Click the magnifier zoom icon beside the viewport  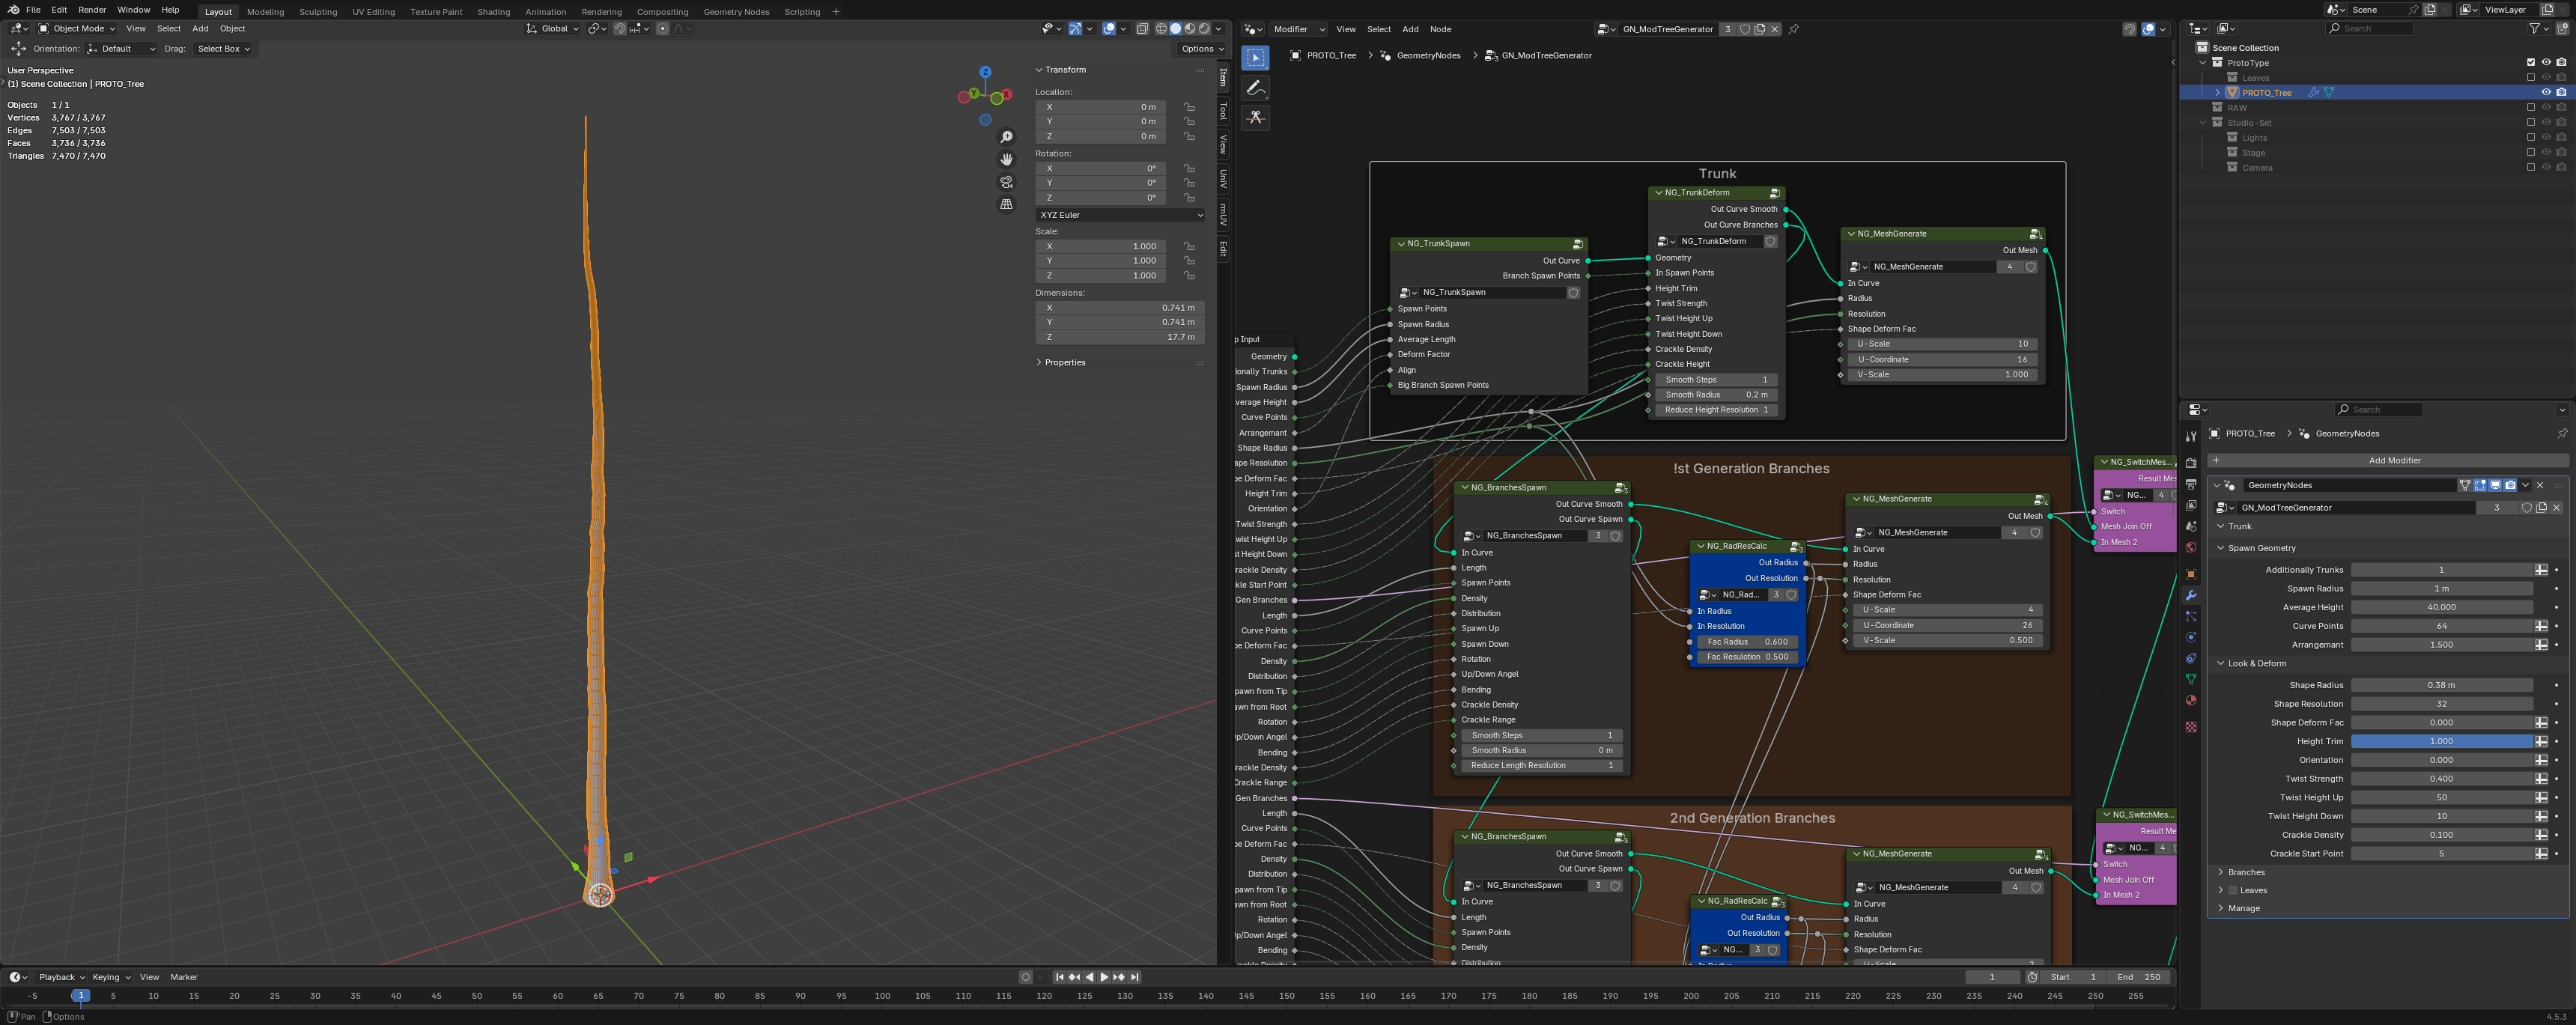1007,137
